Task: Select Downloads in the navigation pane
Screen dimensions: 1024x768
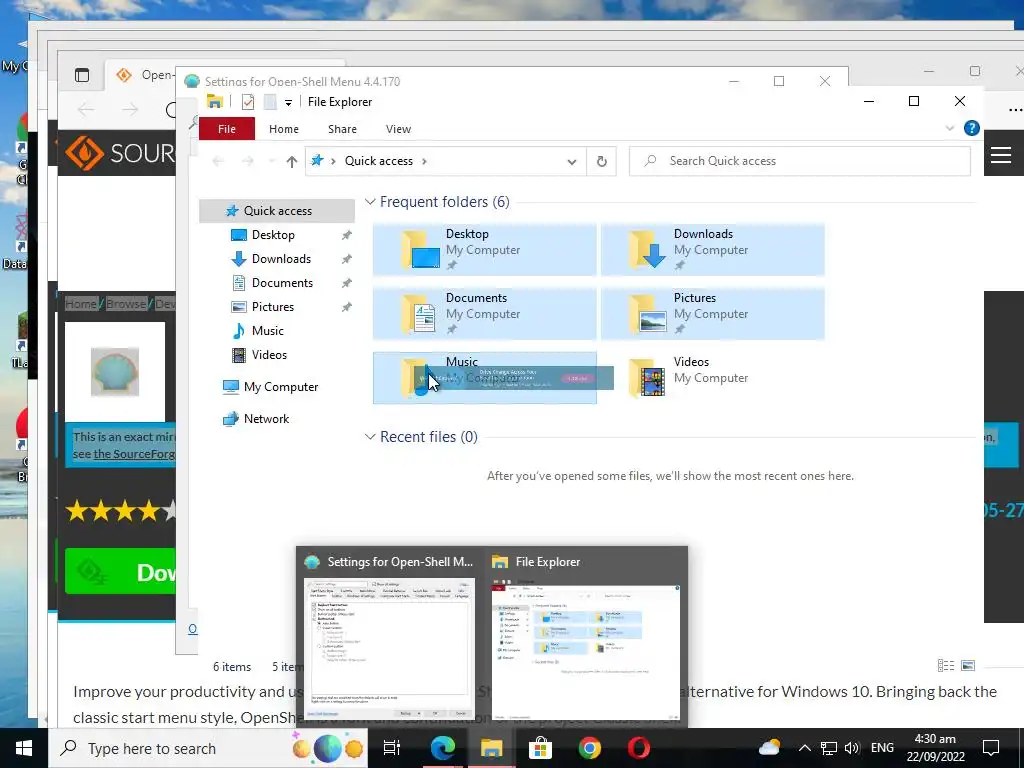Action: [281, 259]
